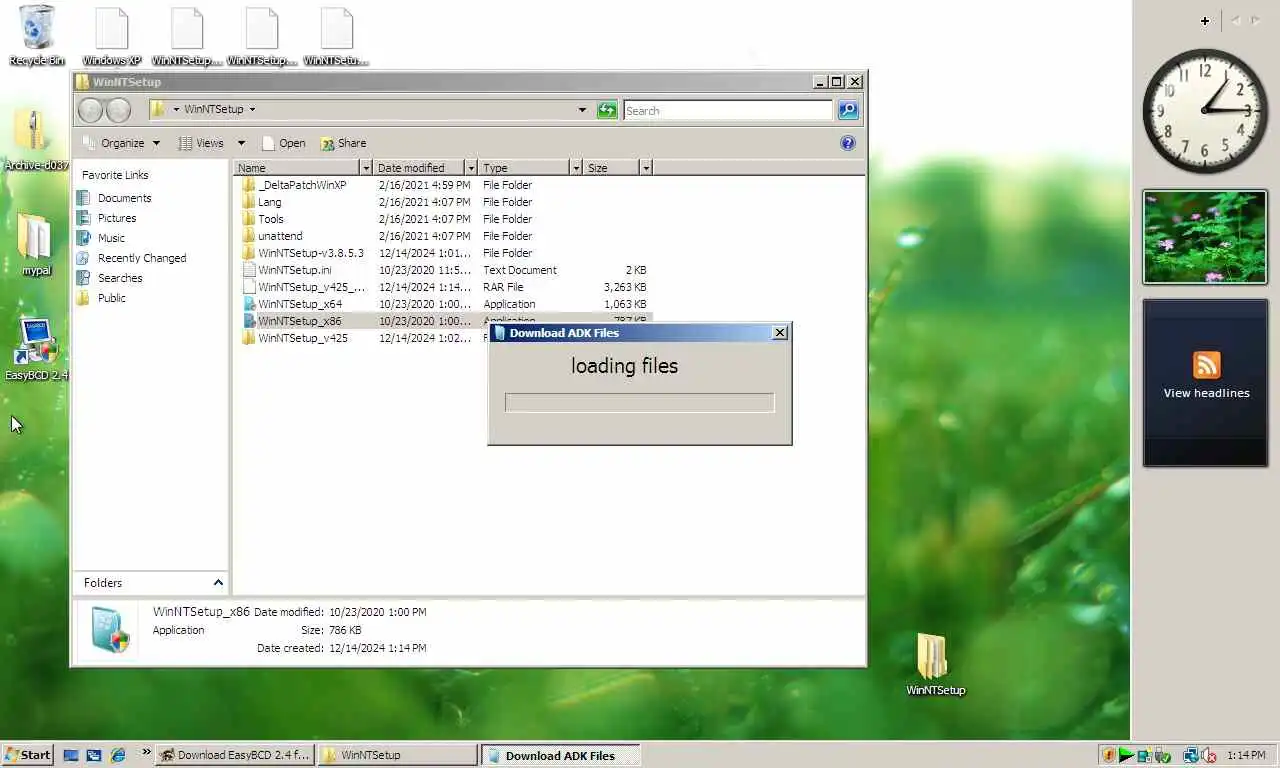Expand the Size column filter dropdown
The height and width of the screenshot is (768, 1280).
(646, 168)
